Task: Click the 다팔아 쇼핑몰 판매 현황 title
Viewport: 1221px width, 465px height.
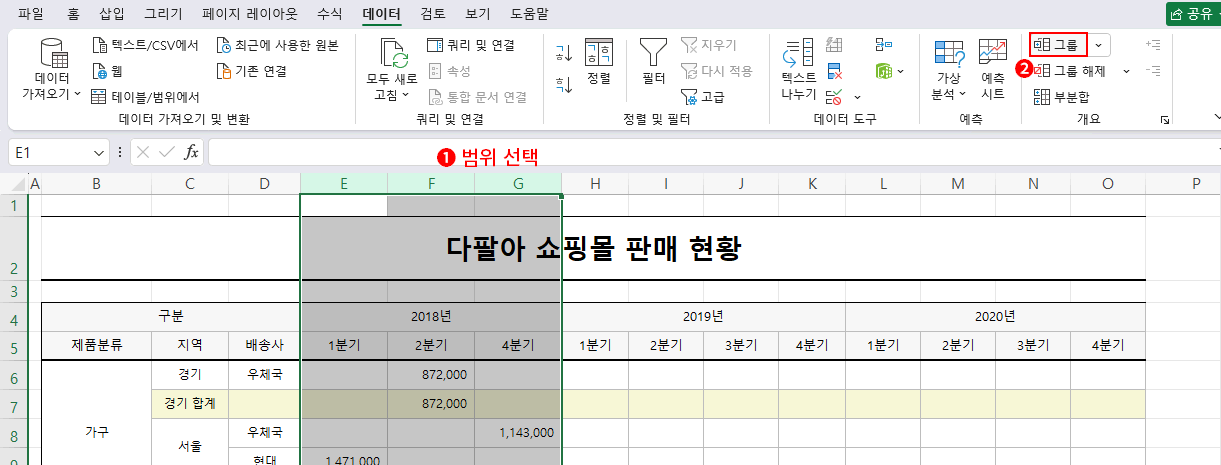Action: [593, 248]
